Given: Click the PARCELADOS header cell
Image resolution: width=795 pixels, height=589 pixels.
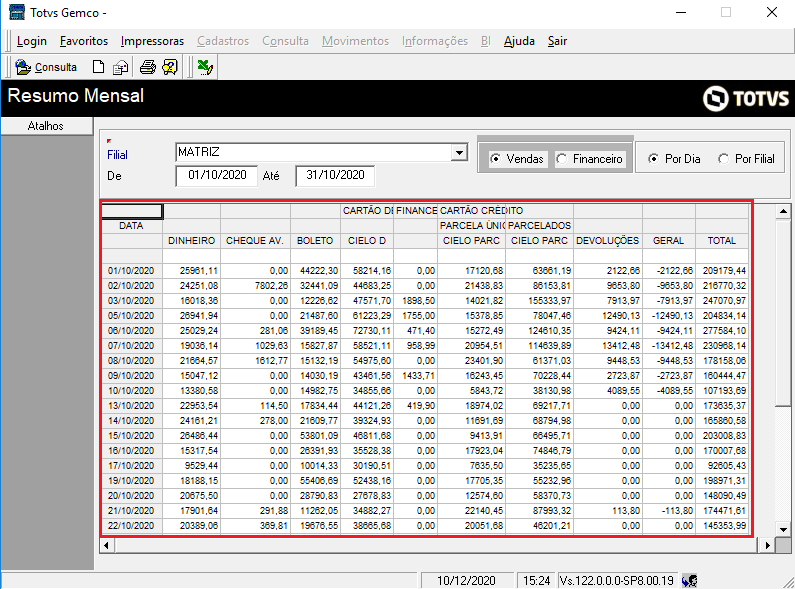Looking at the screenshot, I should coord(539,226).
